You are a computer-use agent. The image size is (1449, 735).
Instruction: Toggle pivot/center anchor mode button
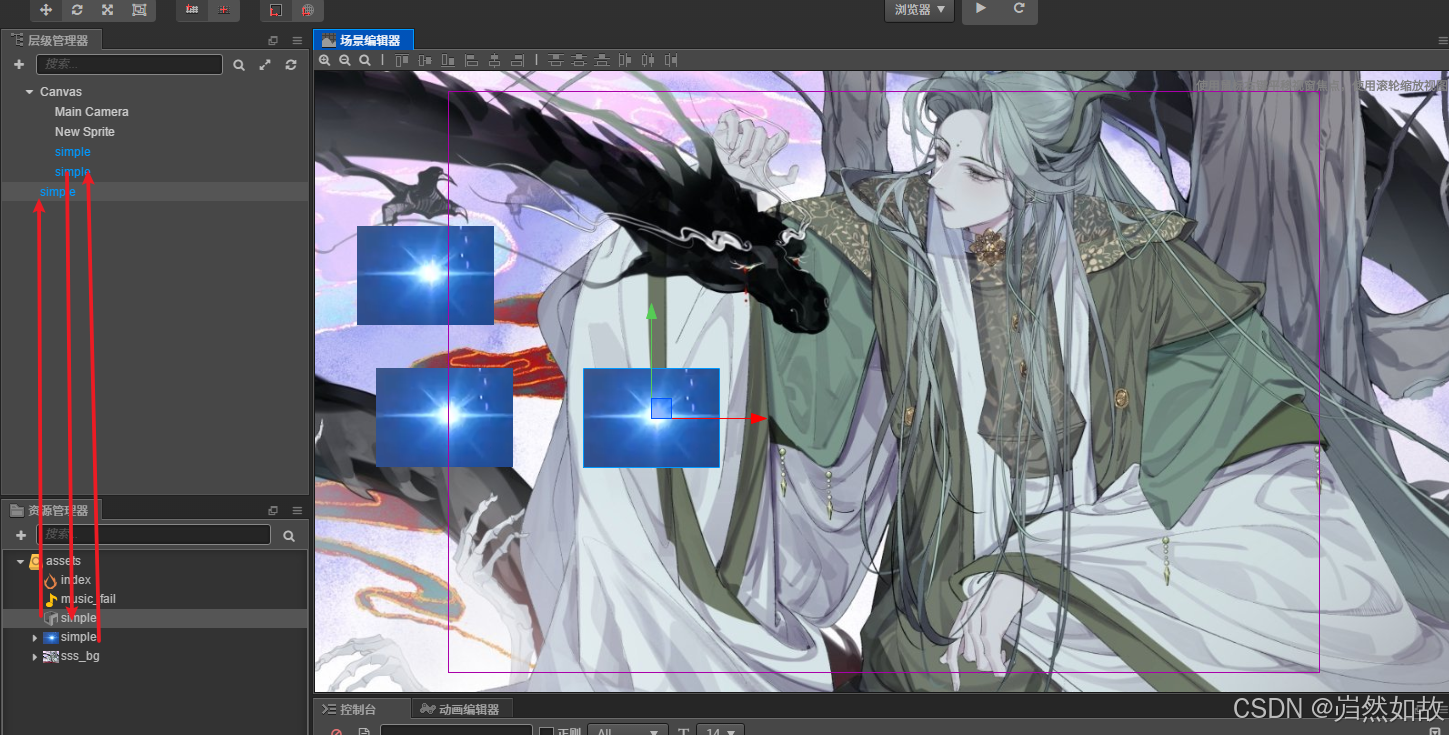pyautogui.click(x=192, y=10)
